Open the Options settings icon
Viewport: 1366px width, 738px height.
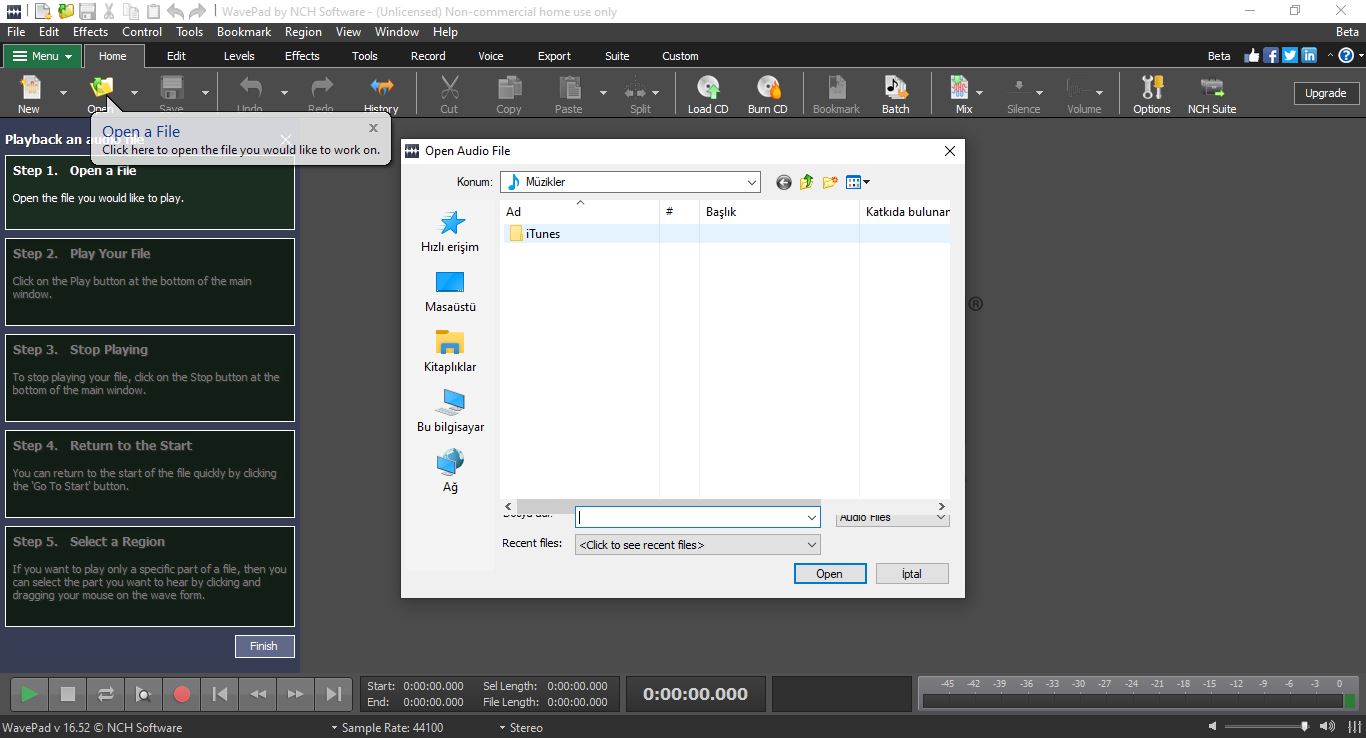[x=1152, y=94]
